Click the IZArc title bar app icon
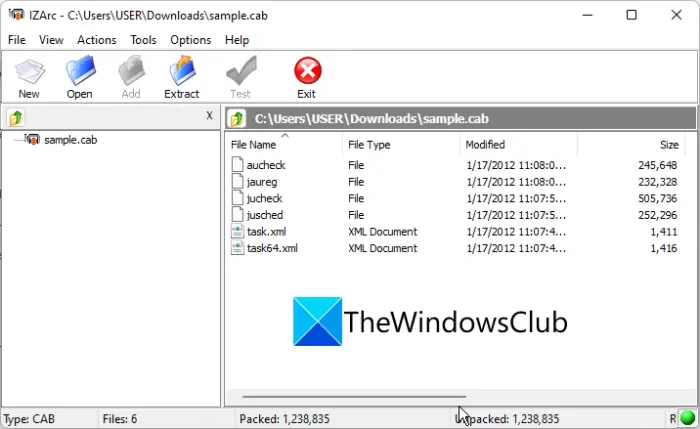Viewport: 700px width, 429px height. [17, 15]
